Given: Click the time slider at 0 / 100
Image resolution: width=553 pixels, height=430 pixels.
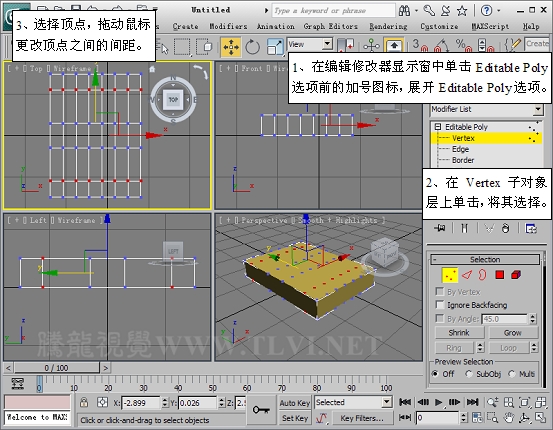Looking at the screenshot, I should [56, 368].
